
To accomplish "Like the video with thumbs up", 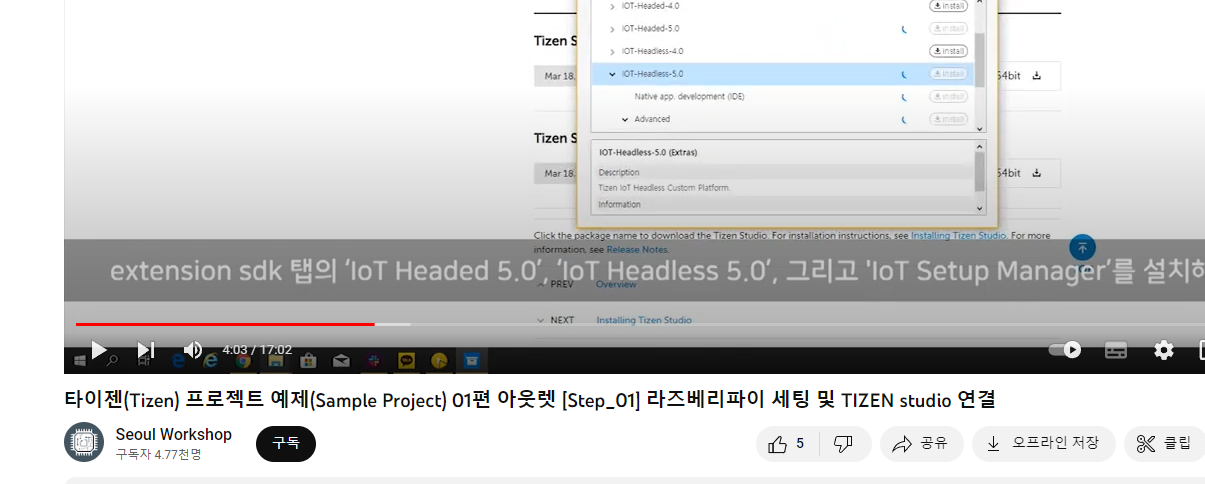I will (778, 444).
